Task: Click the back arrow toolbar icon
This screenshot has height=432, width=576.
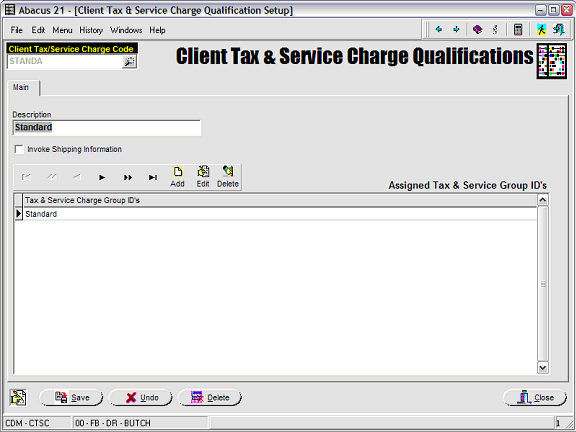Action: (x=438, y=29)
